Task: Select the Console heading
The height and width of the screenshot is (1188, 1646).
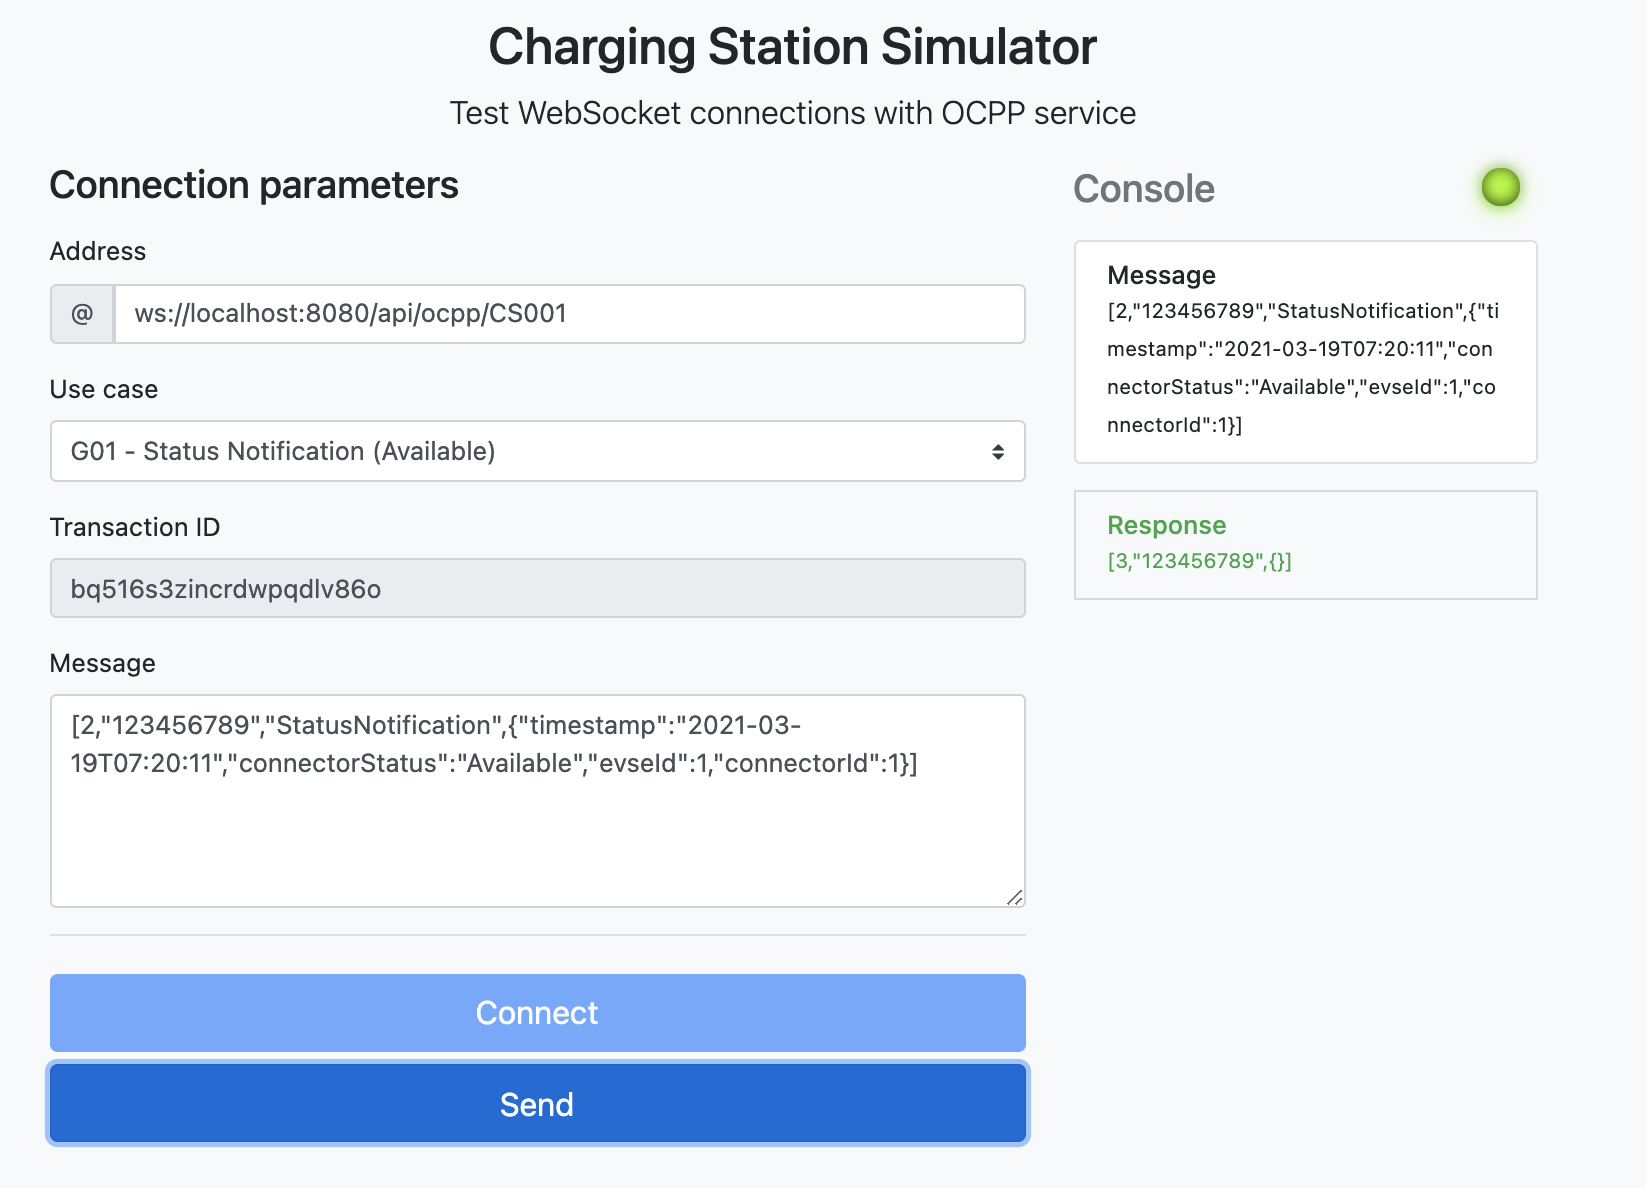Action: coord(1143,189)
